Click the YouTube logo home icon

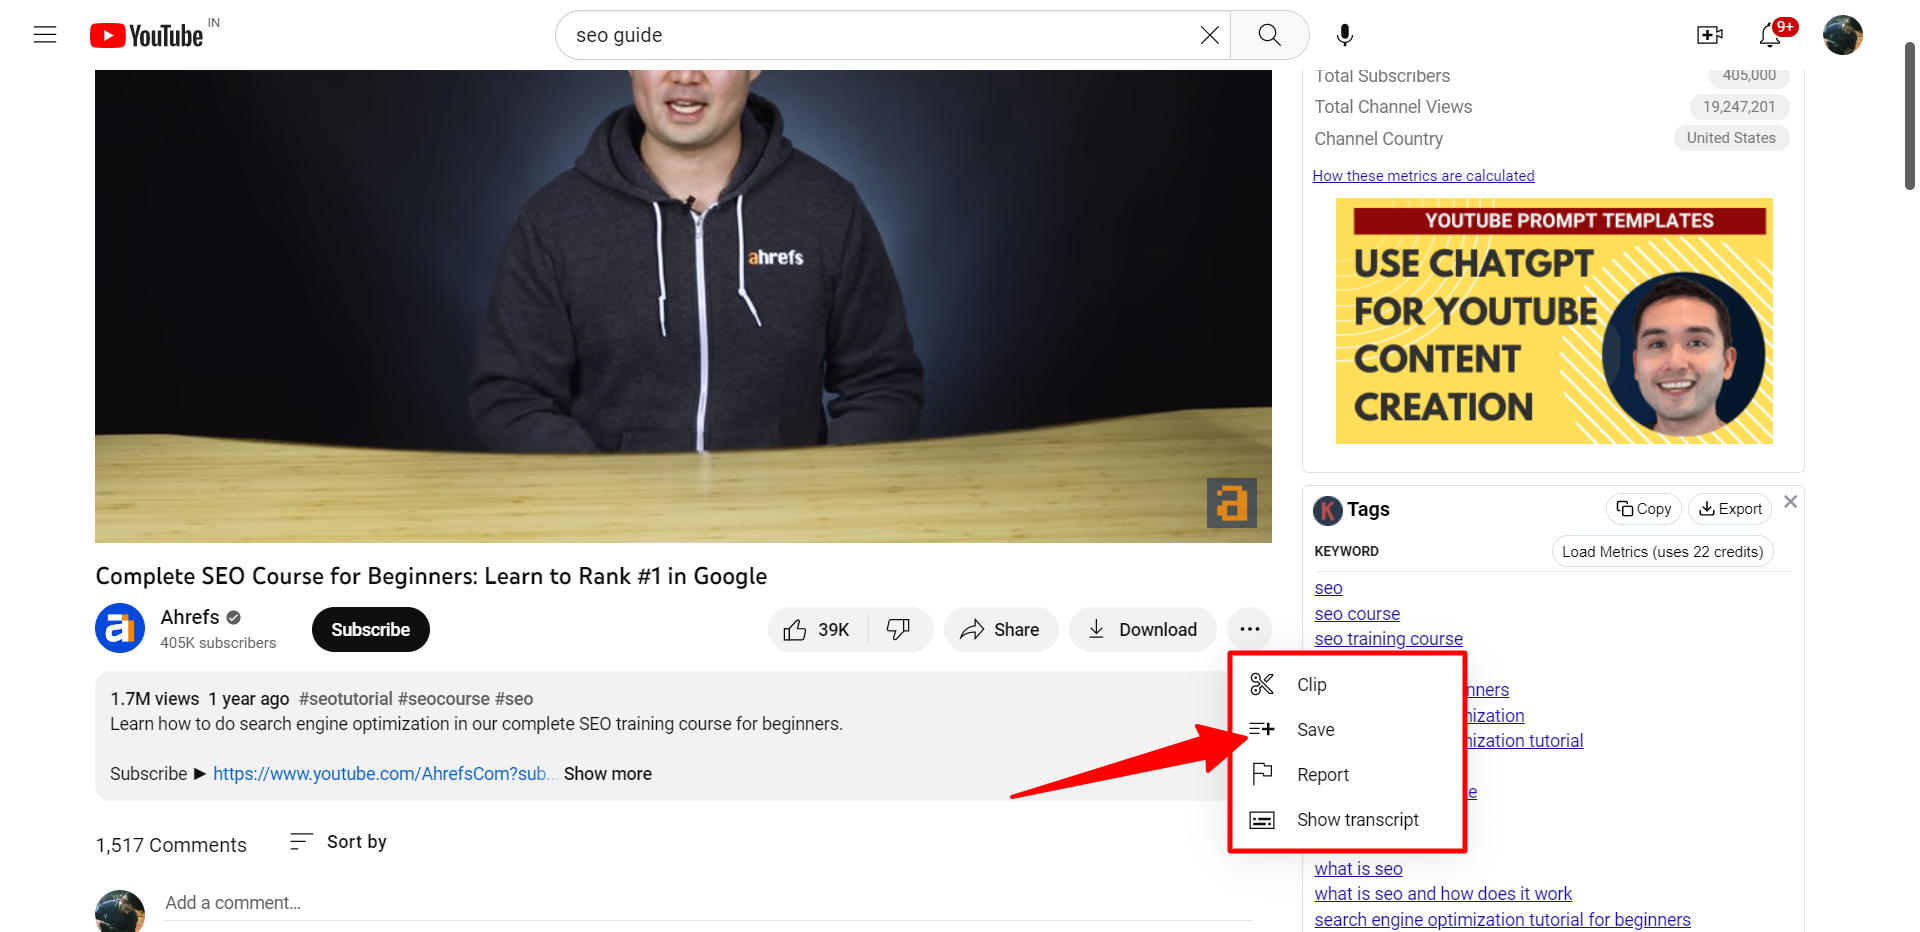click(x=147, y=36)
